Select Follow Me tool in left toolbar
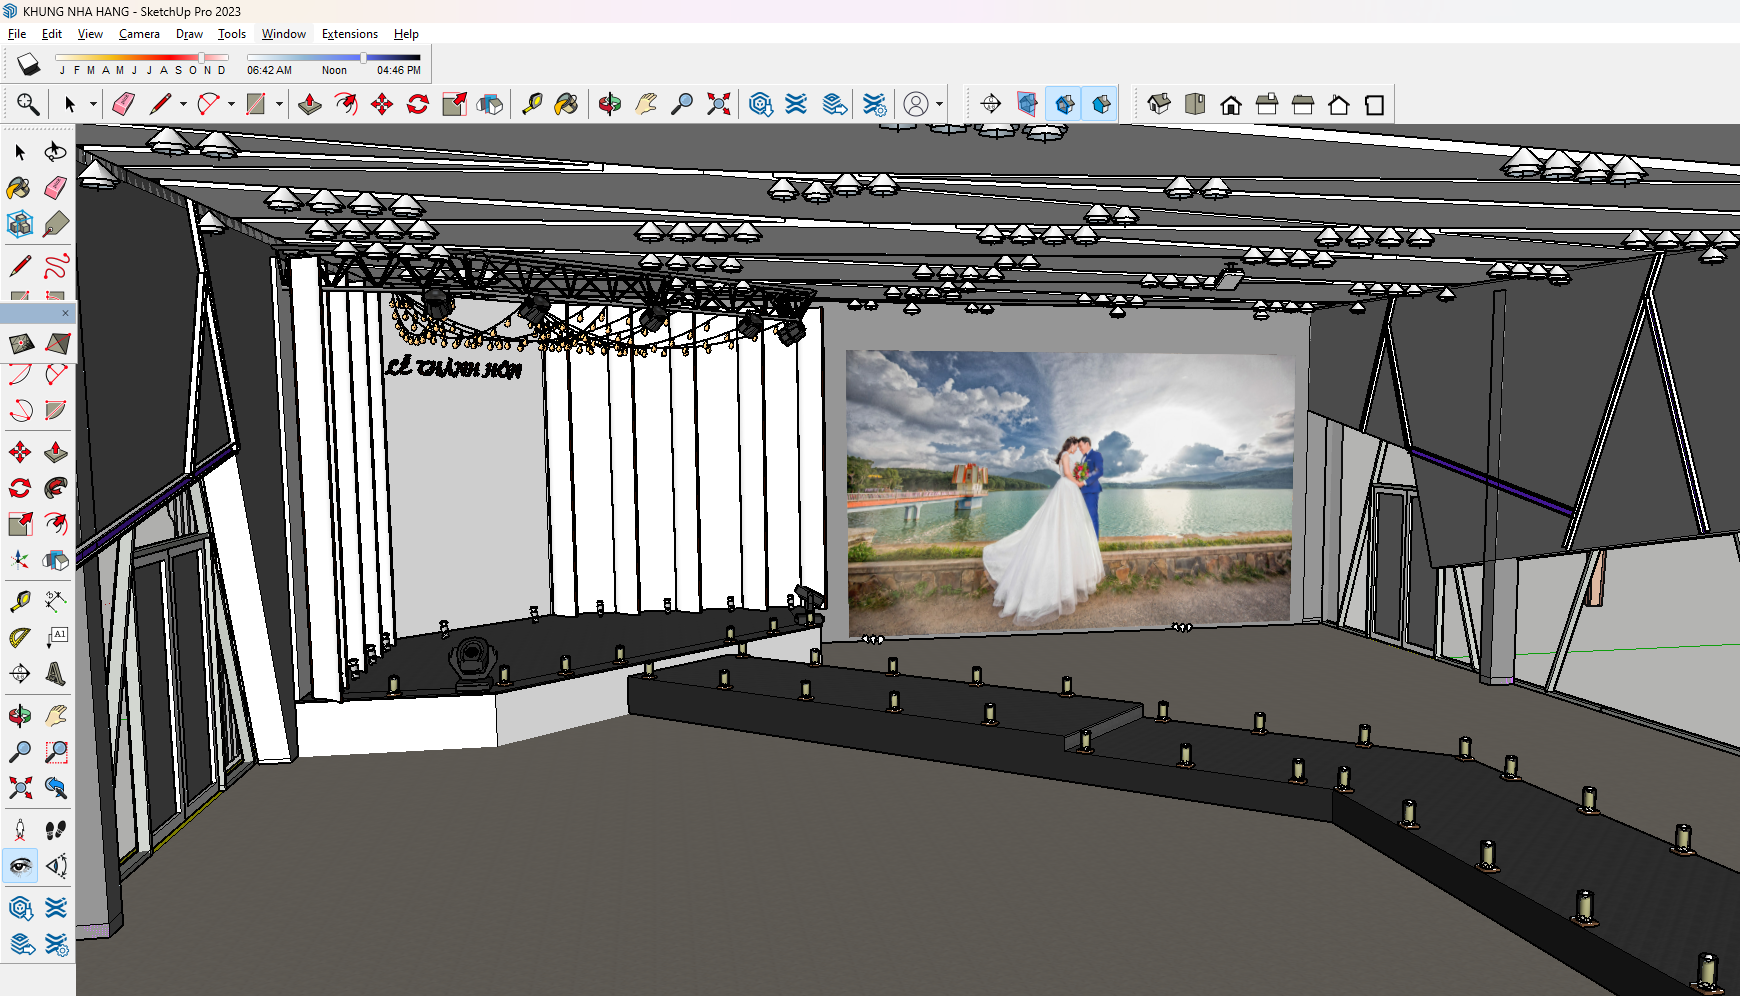This screenshot has height=996, width=1740. point(56,488)
